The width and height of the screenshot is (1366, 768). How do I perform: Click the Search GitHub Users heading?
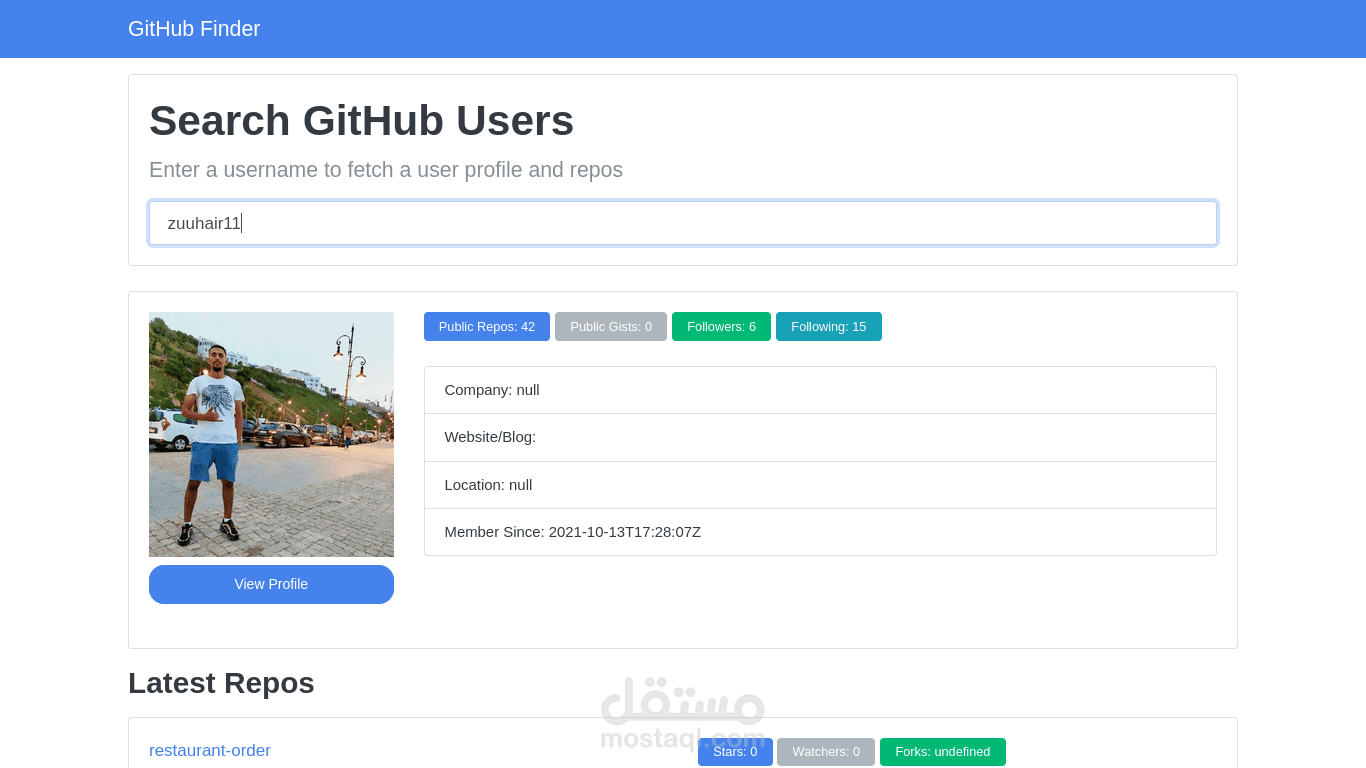(x=361, y=120)
